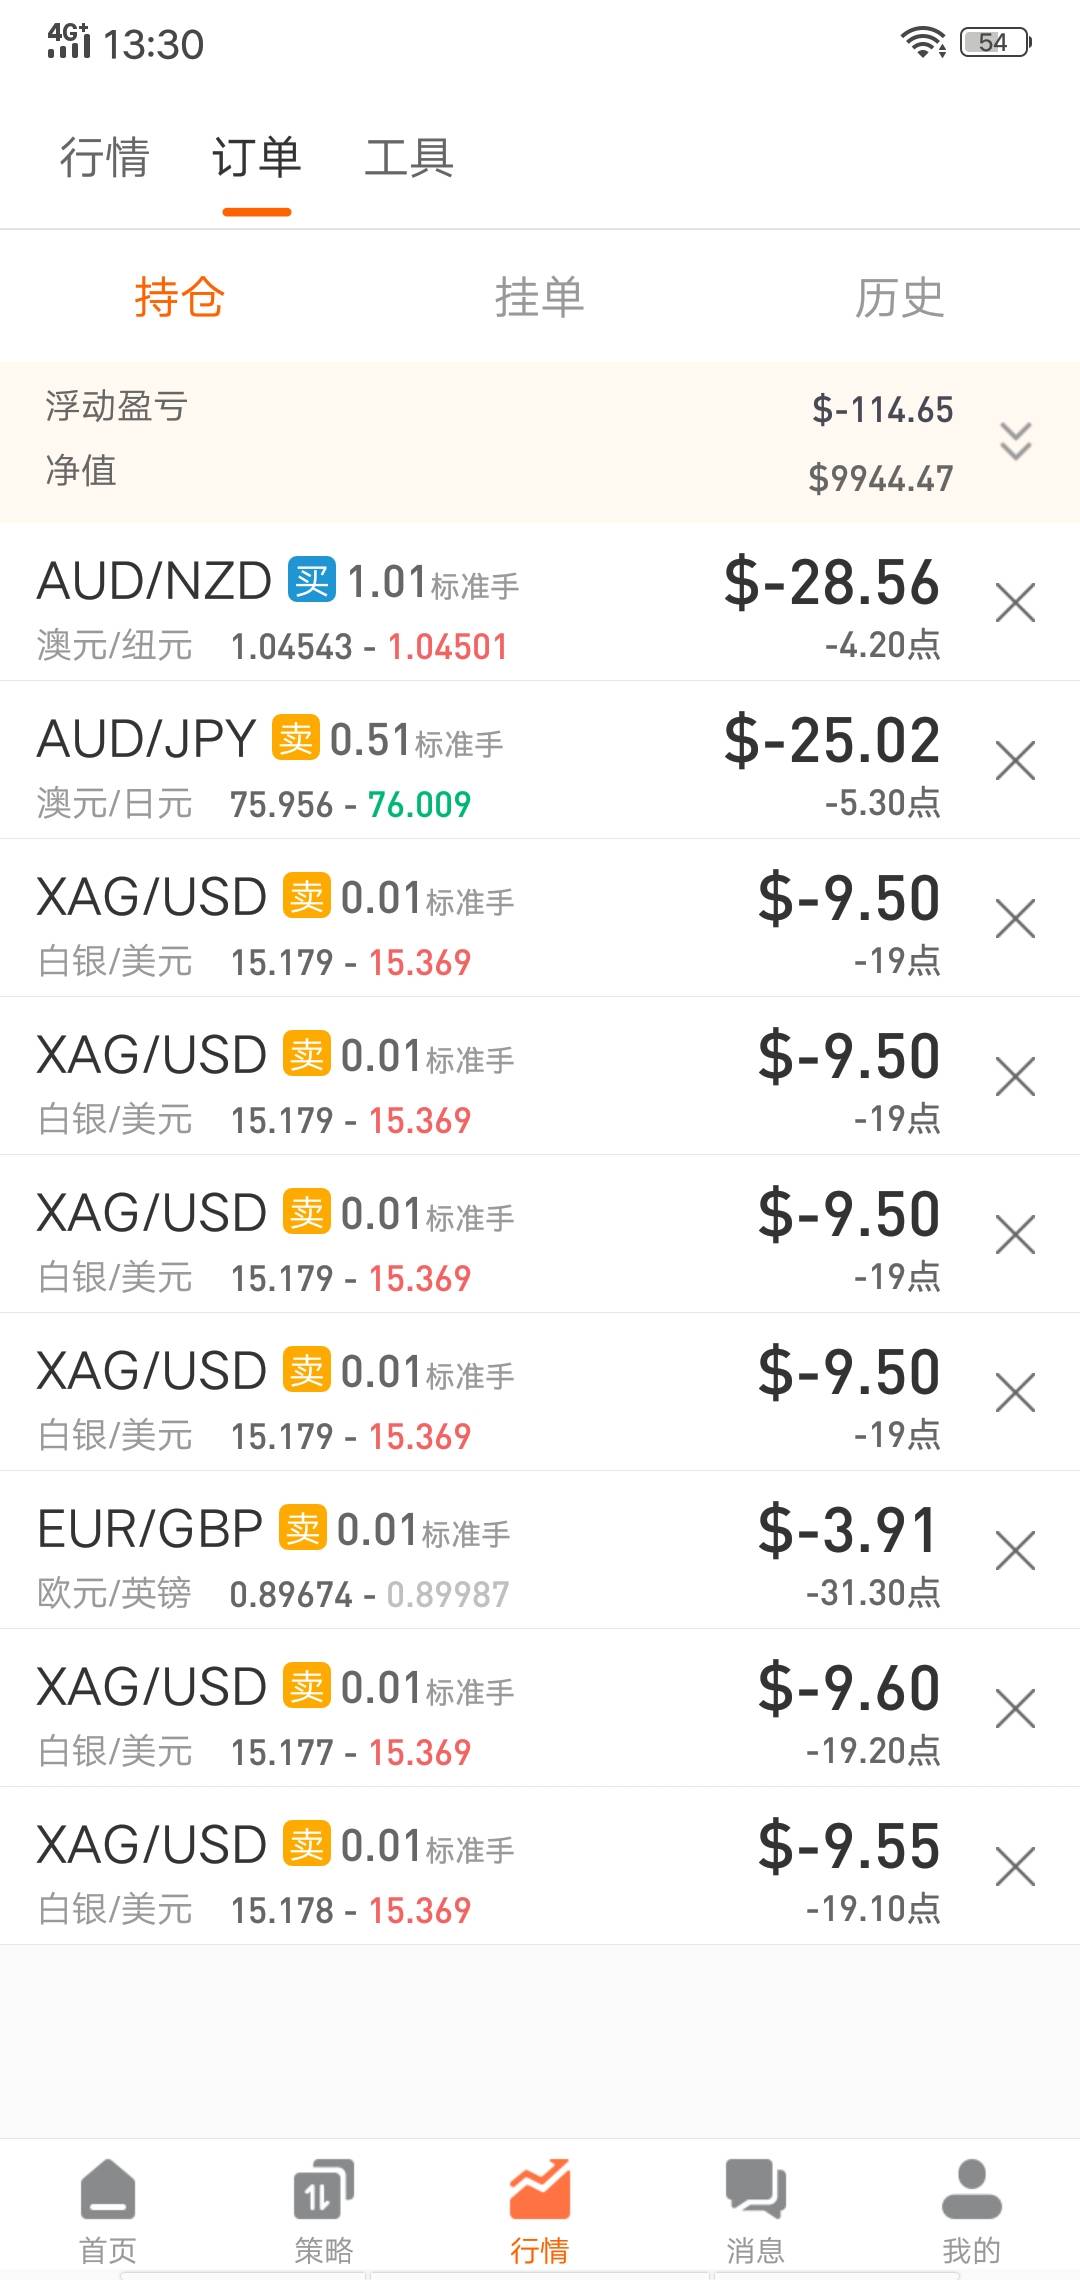This screenshot has width=1080, height=2280.
Task: Open the 工具 tools tab
Action: pos(409,158)
